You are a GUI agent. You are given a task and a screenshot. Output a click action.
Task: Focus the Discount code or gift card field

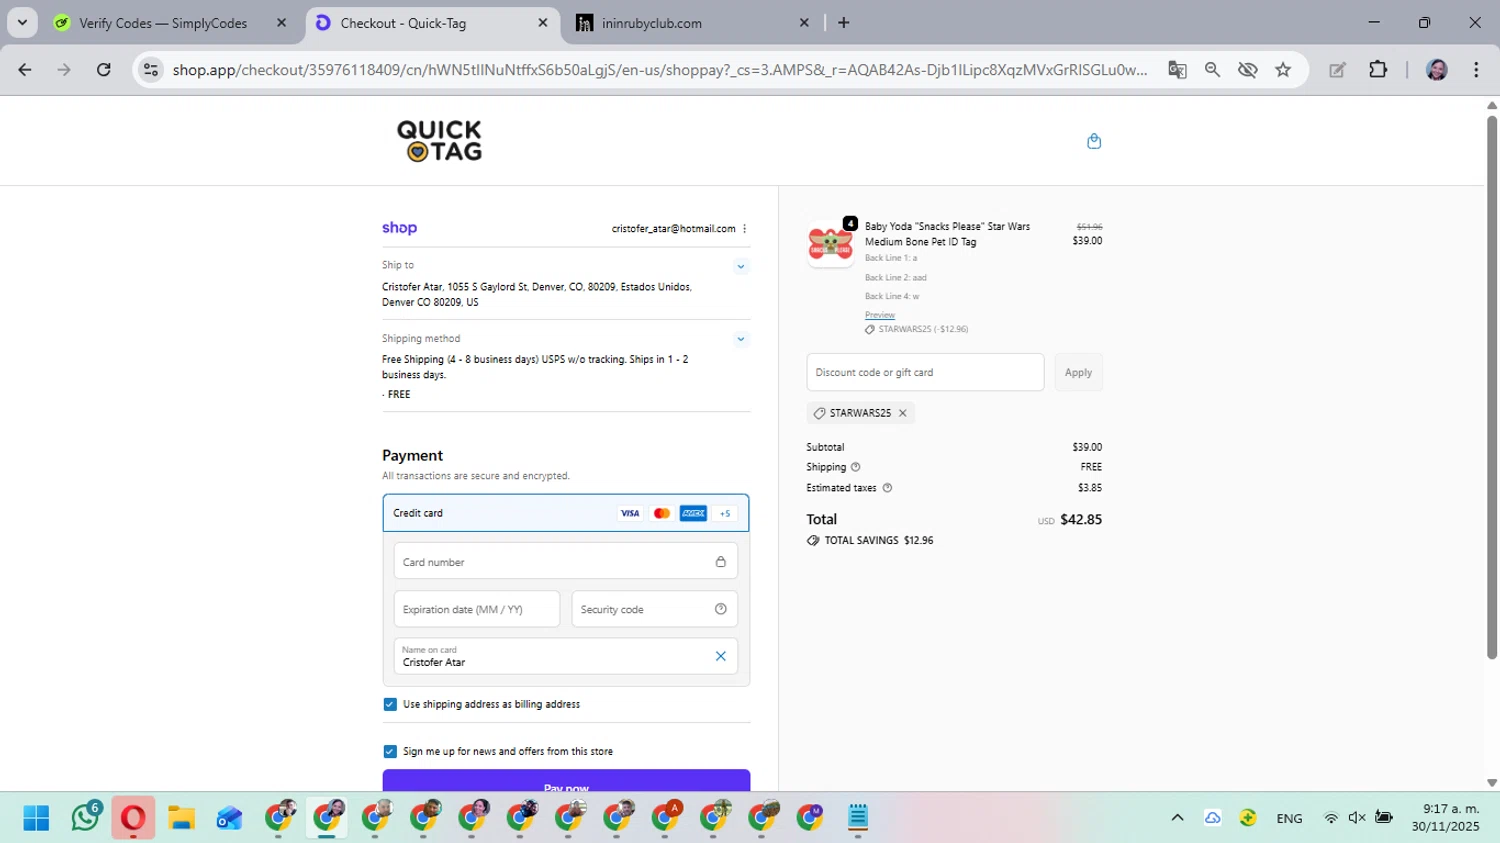pyautogui.click(x=925, y=372)
